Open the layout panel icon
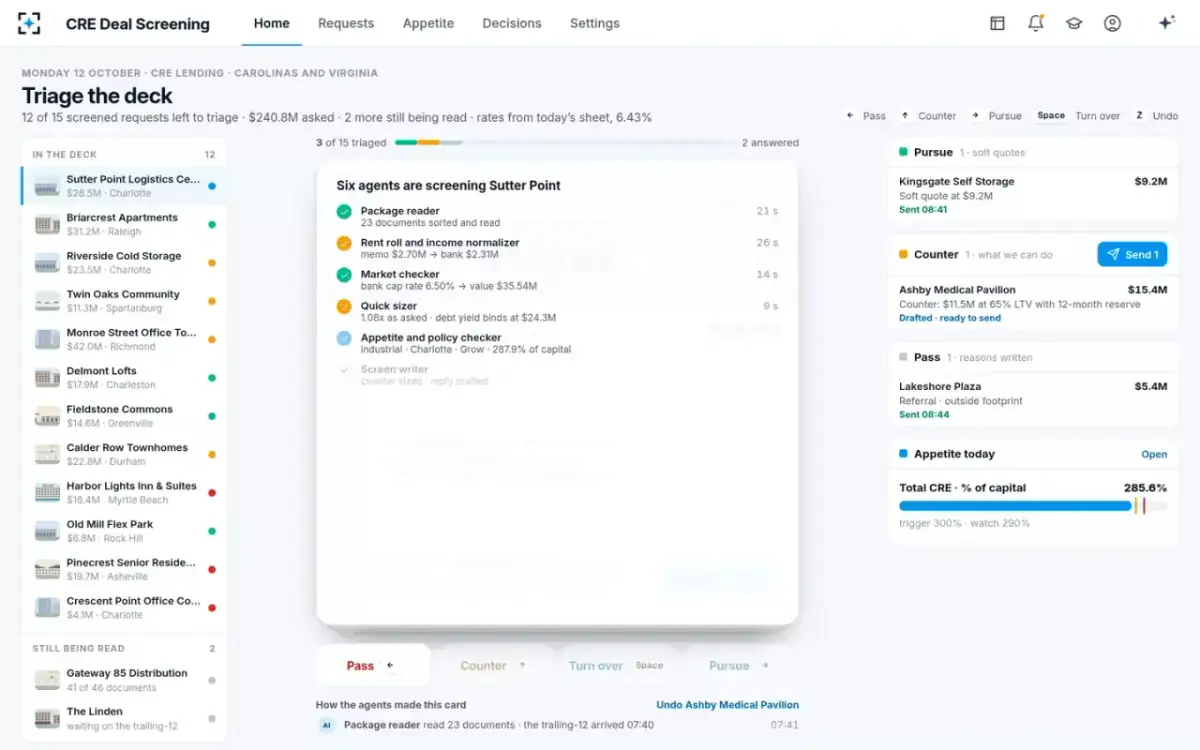This screenshot has width=1200, height=750. coord(997,23)
